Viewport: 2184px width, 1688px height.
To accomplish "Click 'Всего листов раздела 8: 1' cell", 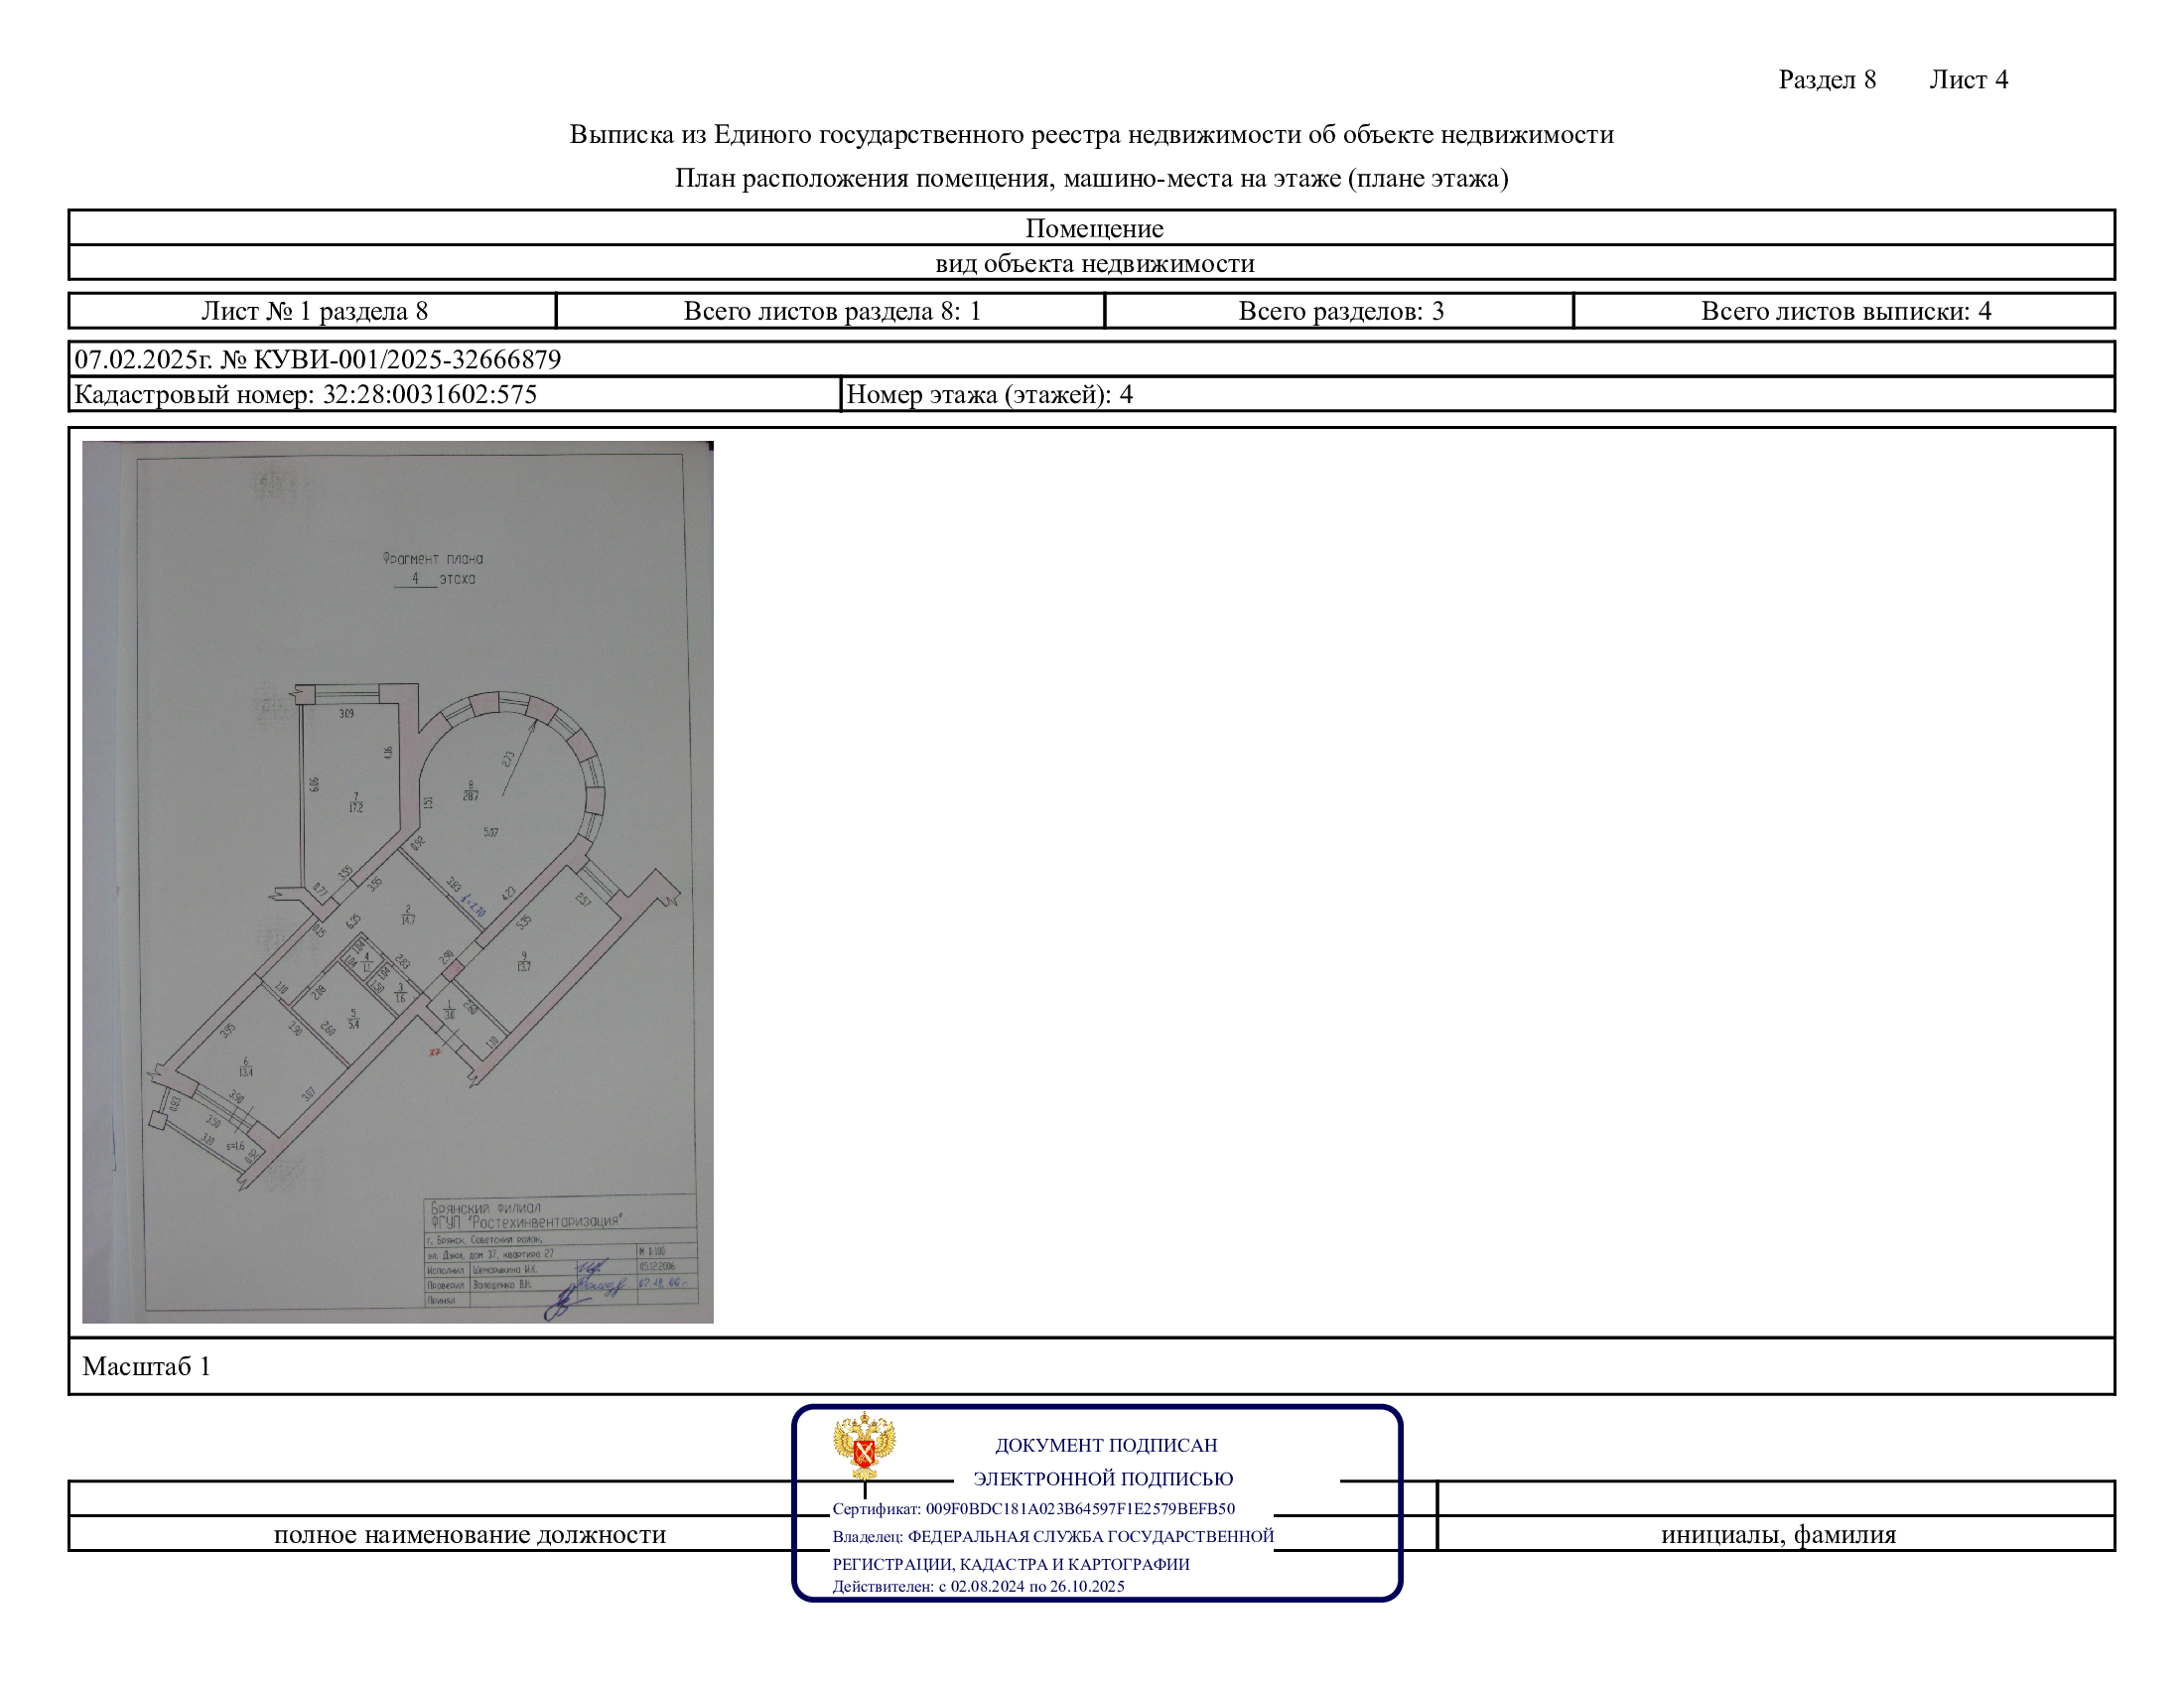I will click(831, 311).
